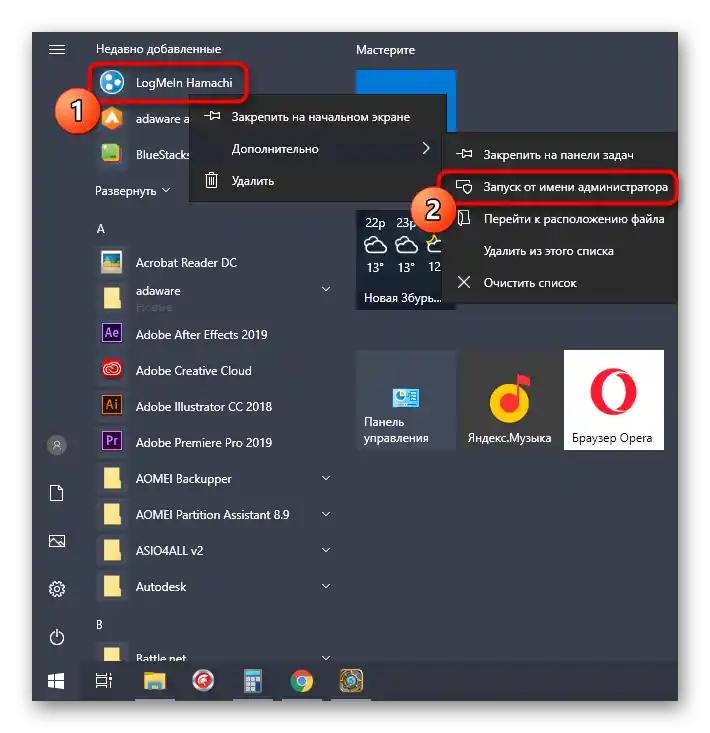Expand recently added via Развернуть

133,191
